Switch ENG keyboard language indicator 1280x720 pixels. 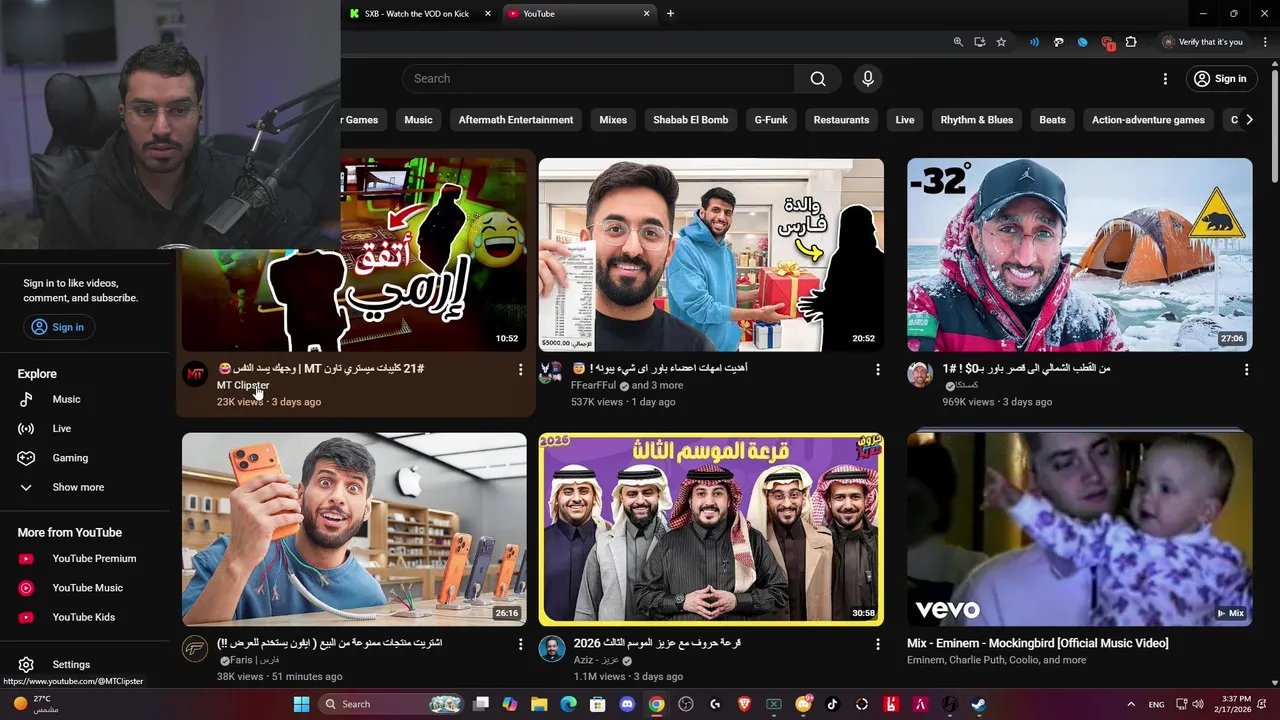click(1156, 704)
